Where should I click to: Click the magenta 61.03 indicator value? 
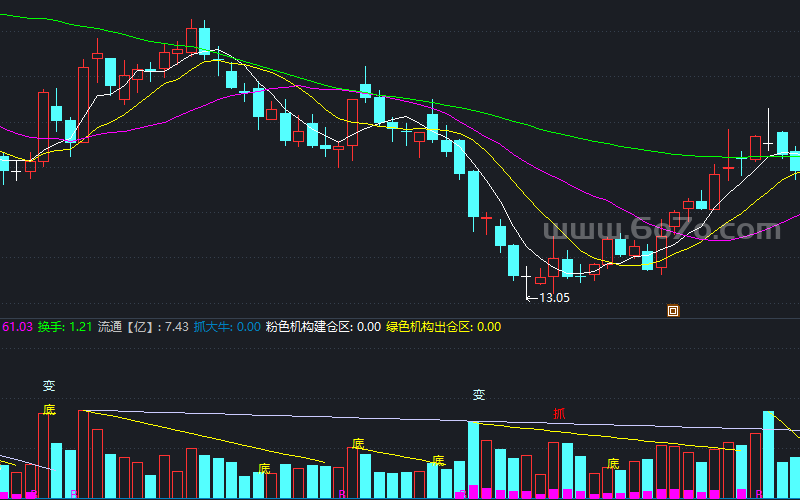coord(17,326)
